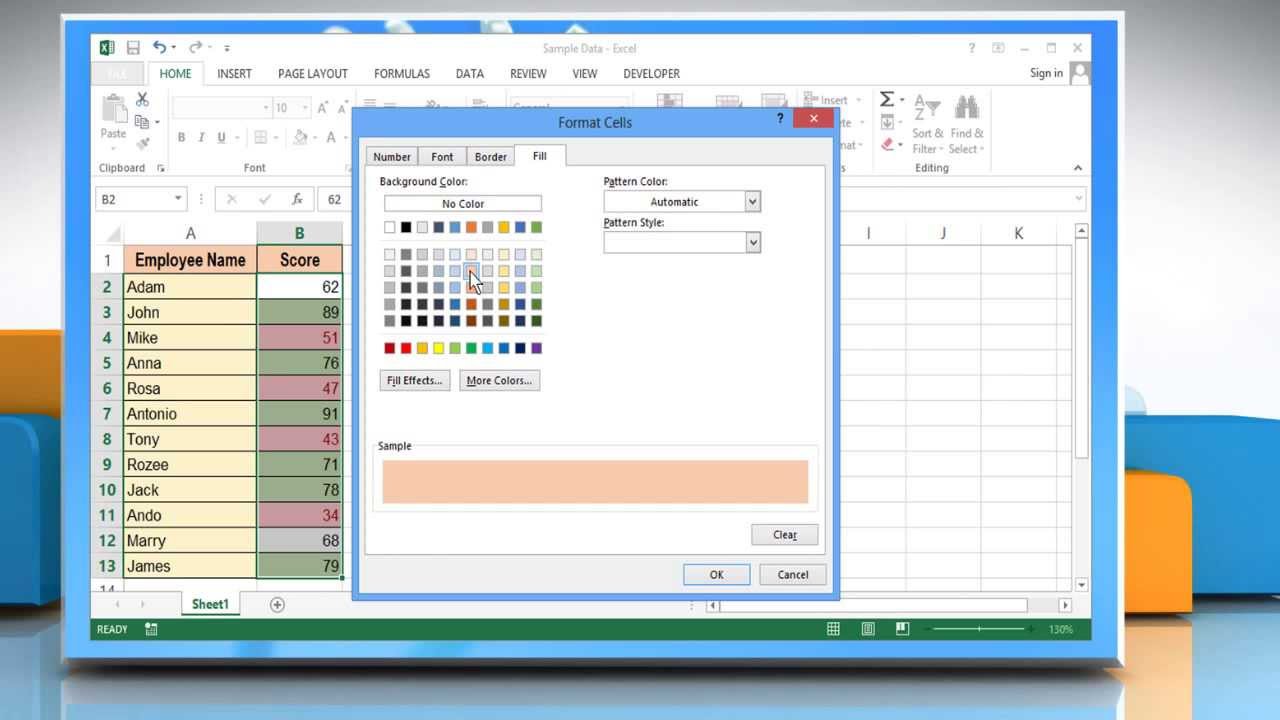
Task: Click the Clear eraser icon in Editing group
Action: pyautogui.click(x=886, y=145)
